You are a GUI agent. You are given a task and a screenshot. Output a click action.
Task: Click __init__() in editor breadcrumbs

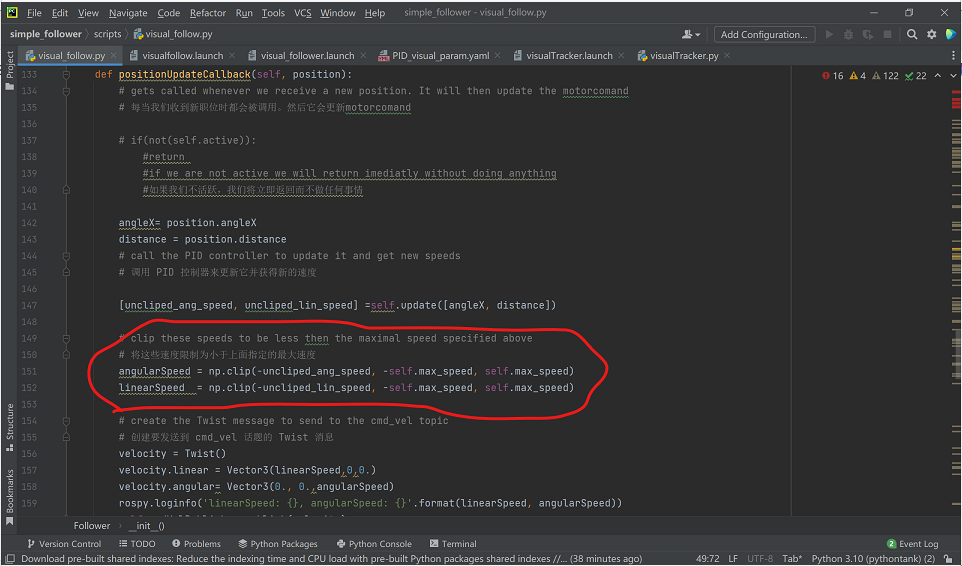147,526
